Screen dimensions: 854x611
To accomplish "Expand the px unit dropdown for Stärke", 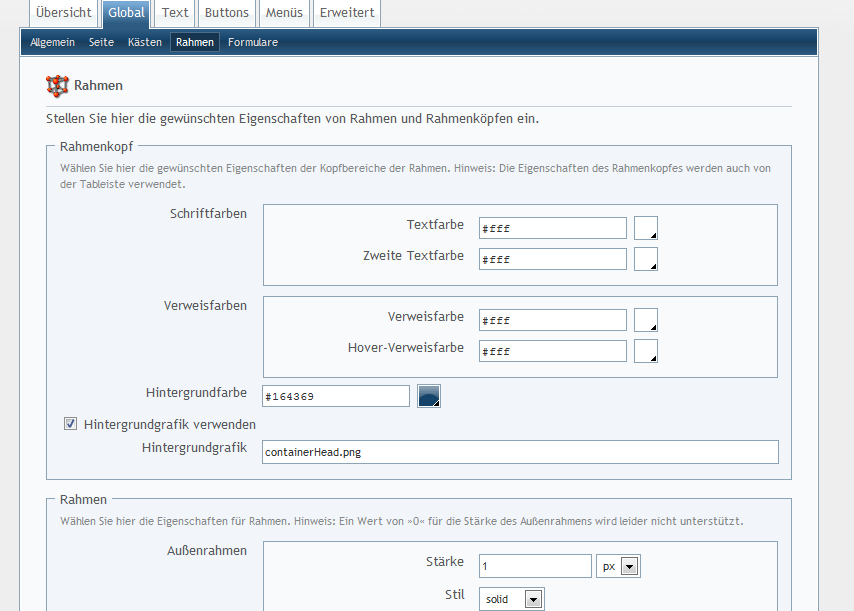I will click(x=618, y=567).
